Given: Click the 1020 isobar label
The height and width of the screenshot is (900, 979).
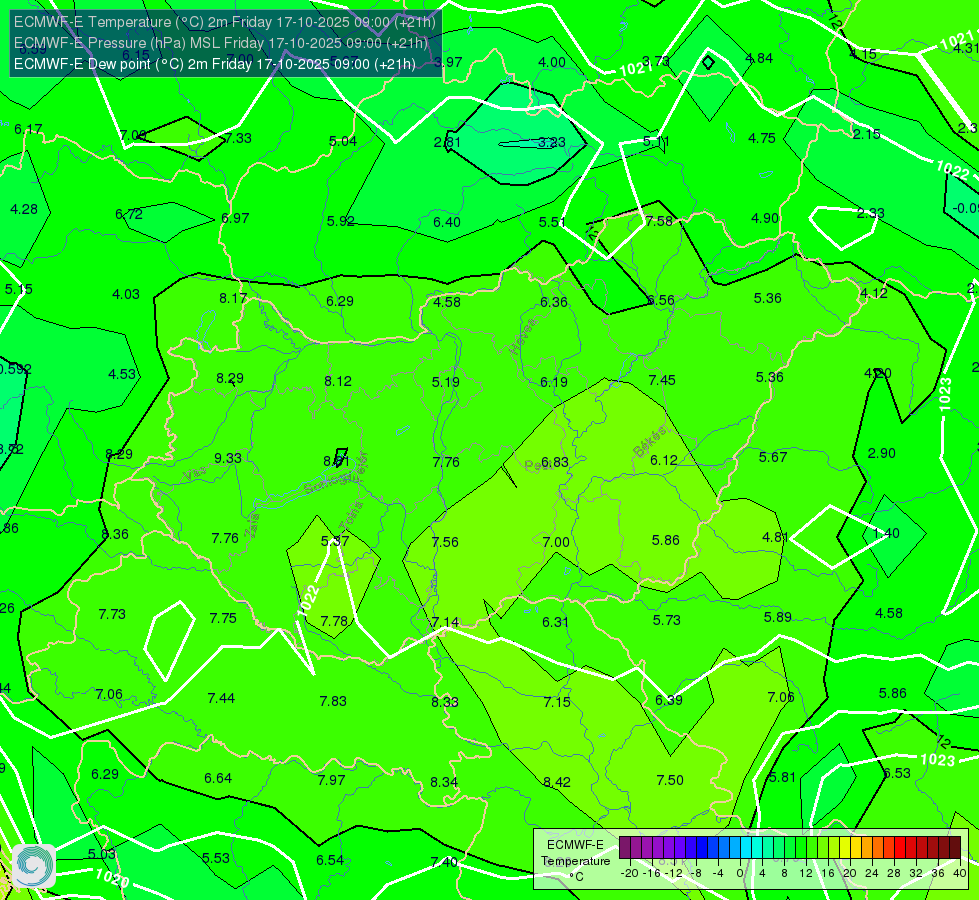Looking at the screenshot, I should tap(112, 878).
